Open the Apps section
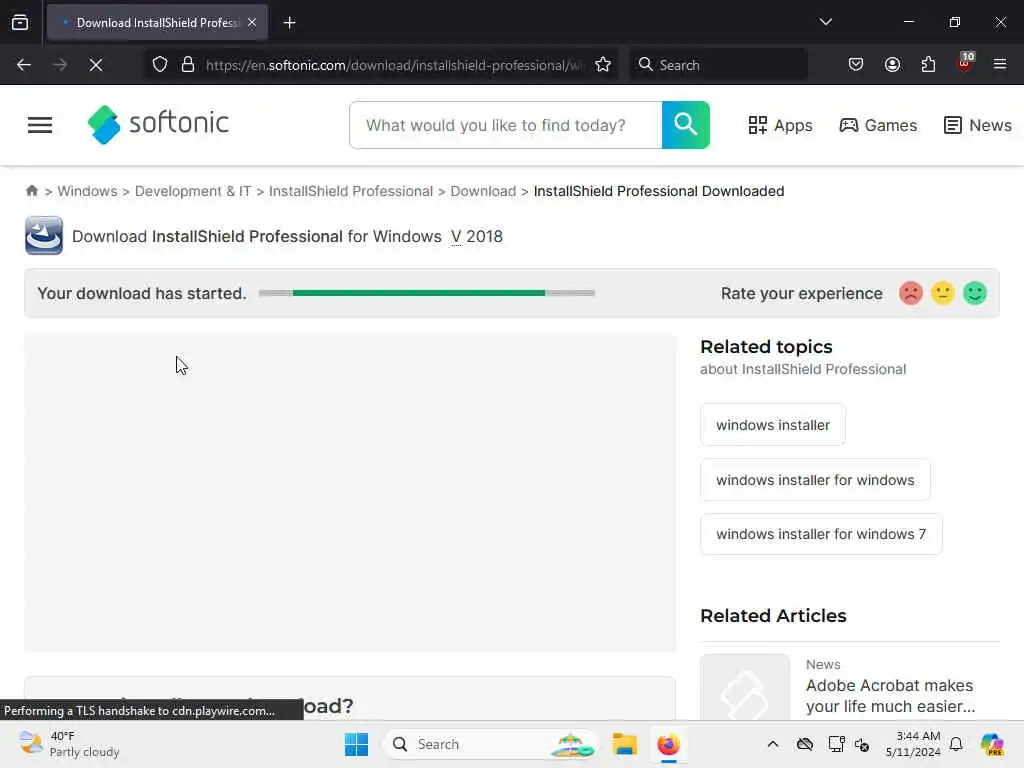The width and height of the screenshot is (1024, 768). (x=780, y=125)
